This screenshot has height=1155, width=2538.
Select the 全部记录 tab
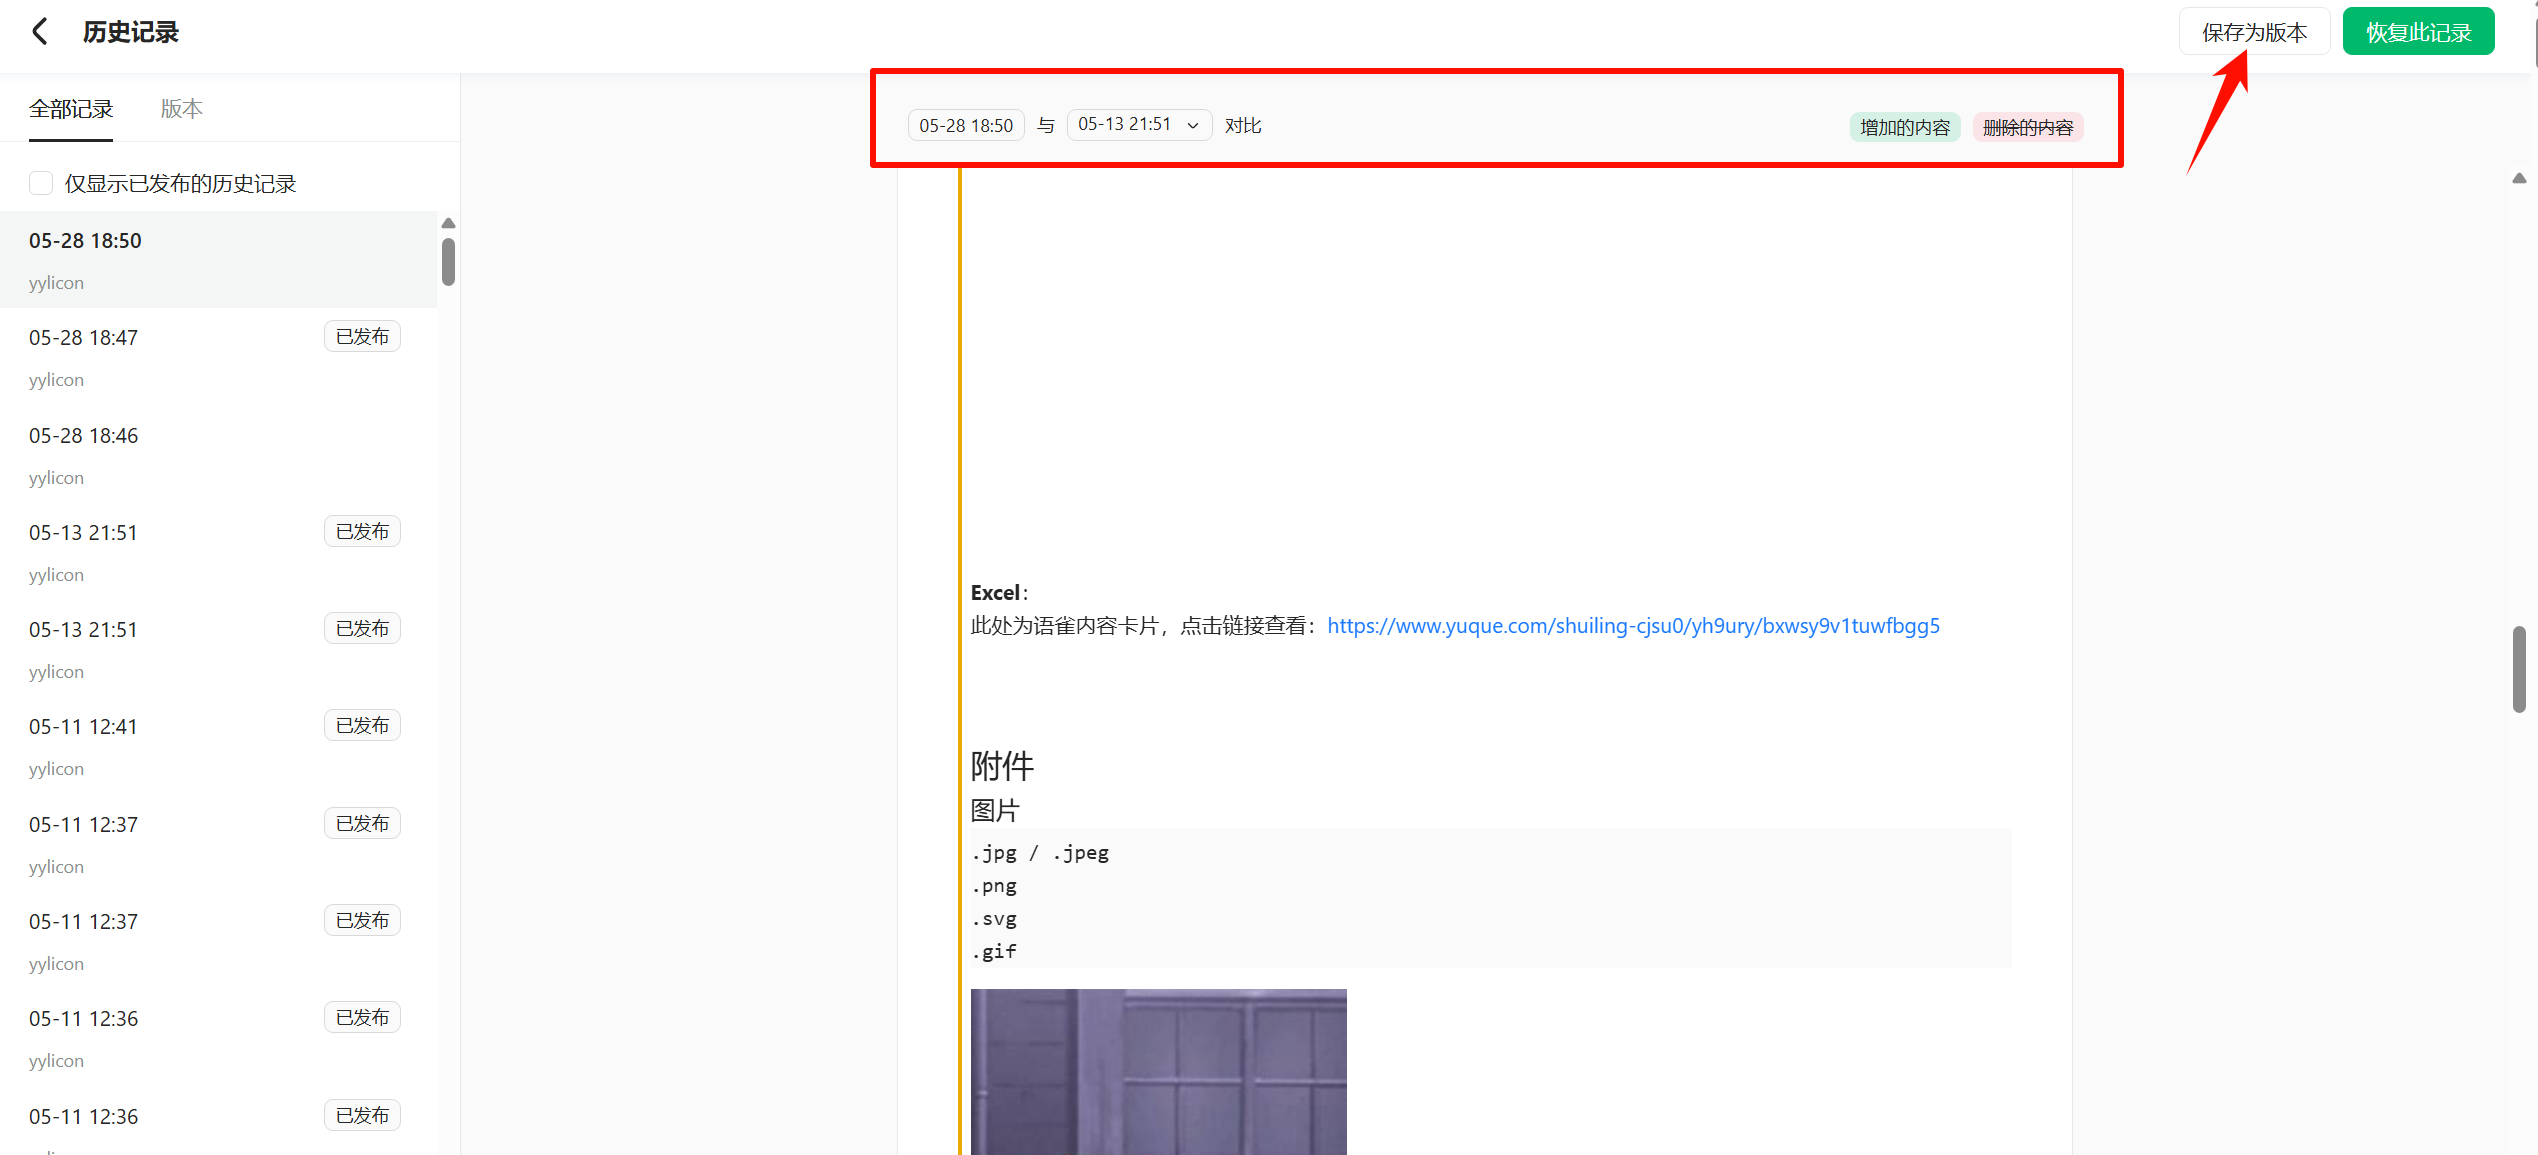click(71, 108)
